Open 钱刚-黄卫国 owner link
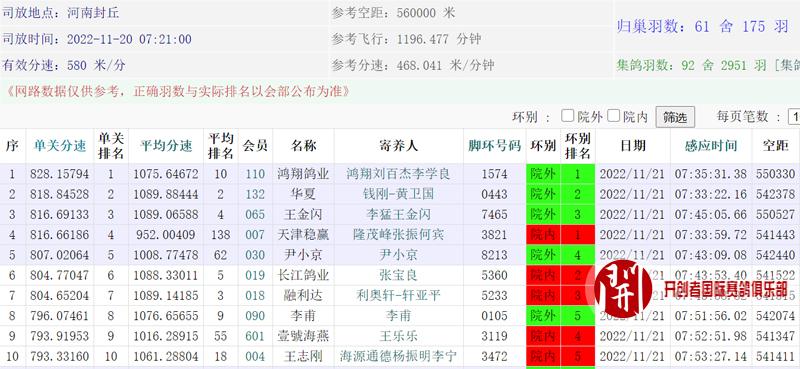 coord(398,194)
